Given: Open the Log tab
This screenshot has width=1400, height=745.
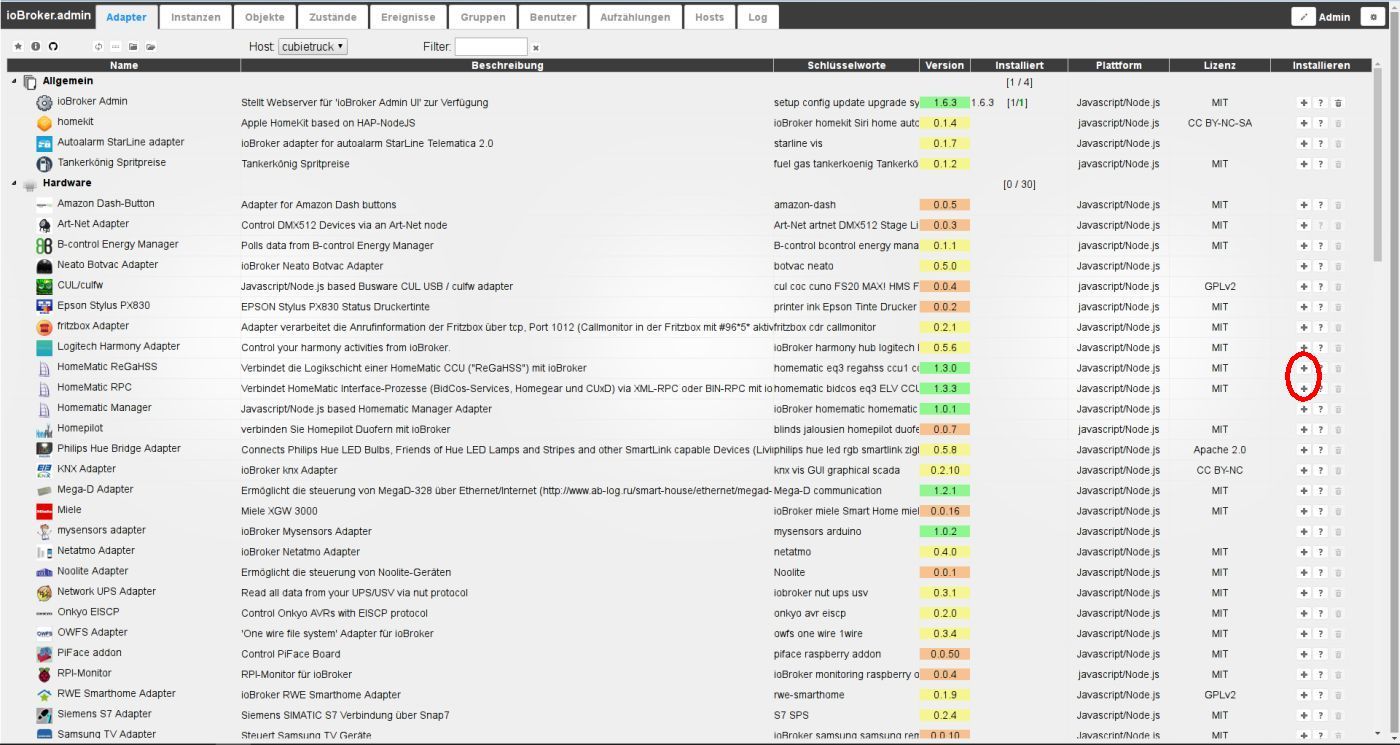Looking at the screenshot, I should coord(758,17).
